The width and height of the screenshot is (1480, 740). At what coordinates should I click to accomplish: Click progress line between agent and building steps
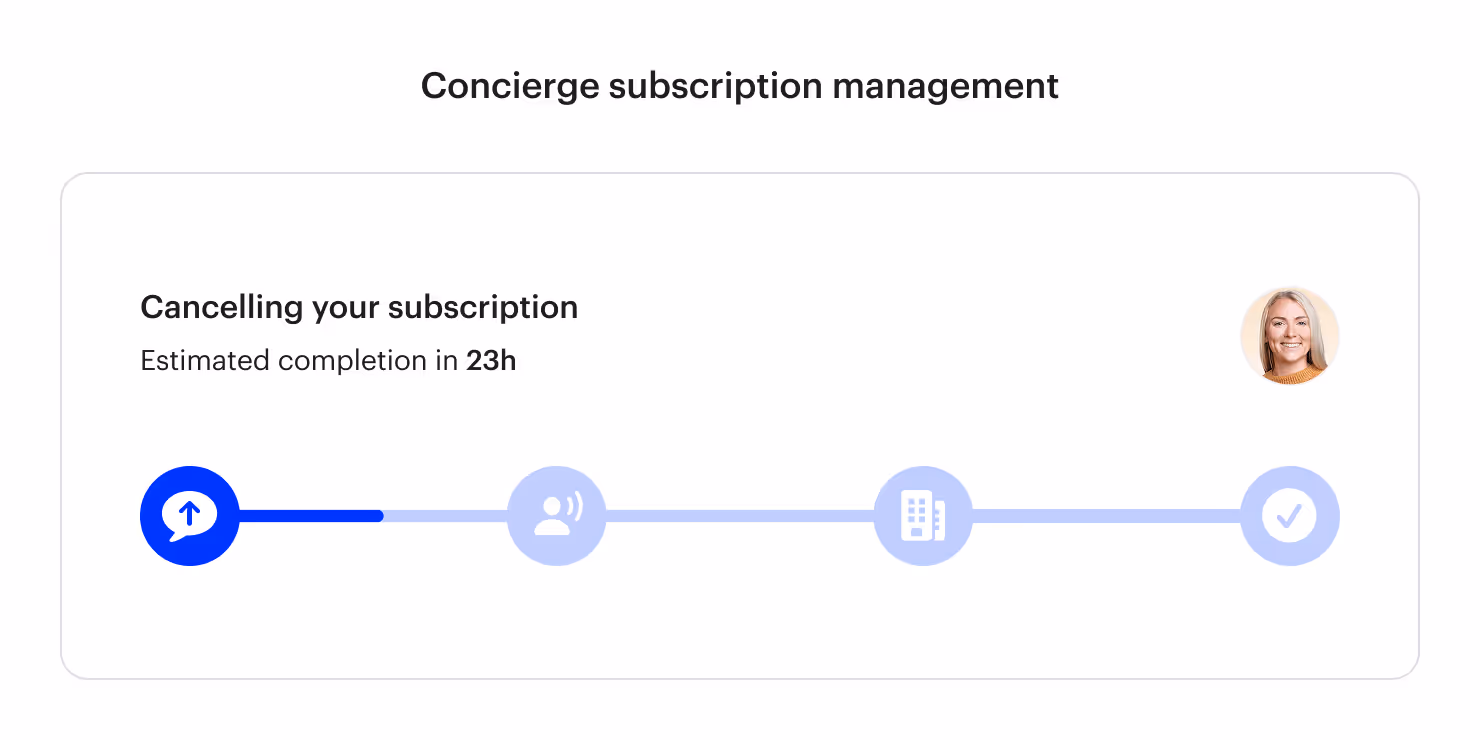click(740, 516)
